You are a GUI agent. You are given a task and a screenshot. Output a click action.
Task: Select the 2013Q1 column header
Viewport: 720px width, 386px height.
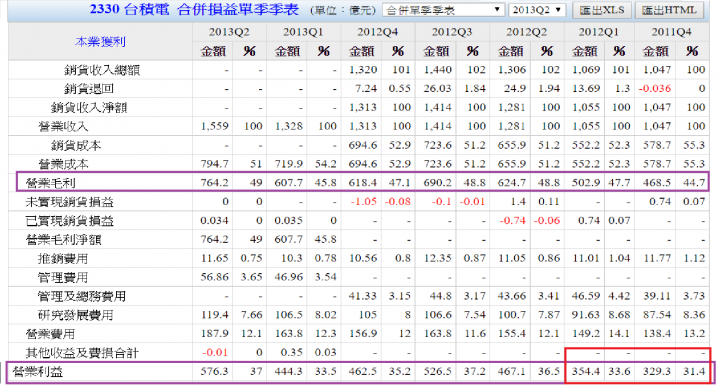pos(303,32)
